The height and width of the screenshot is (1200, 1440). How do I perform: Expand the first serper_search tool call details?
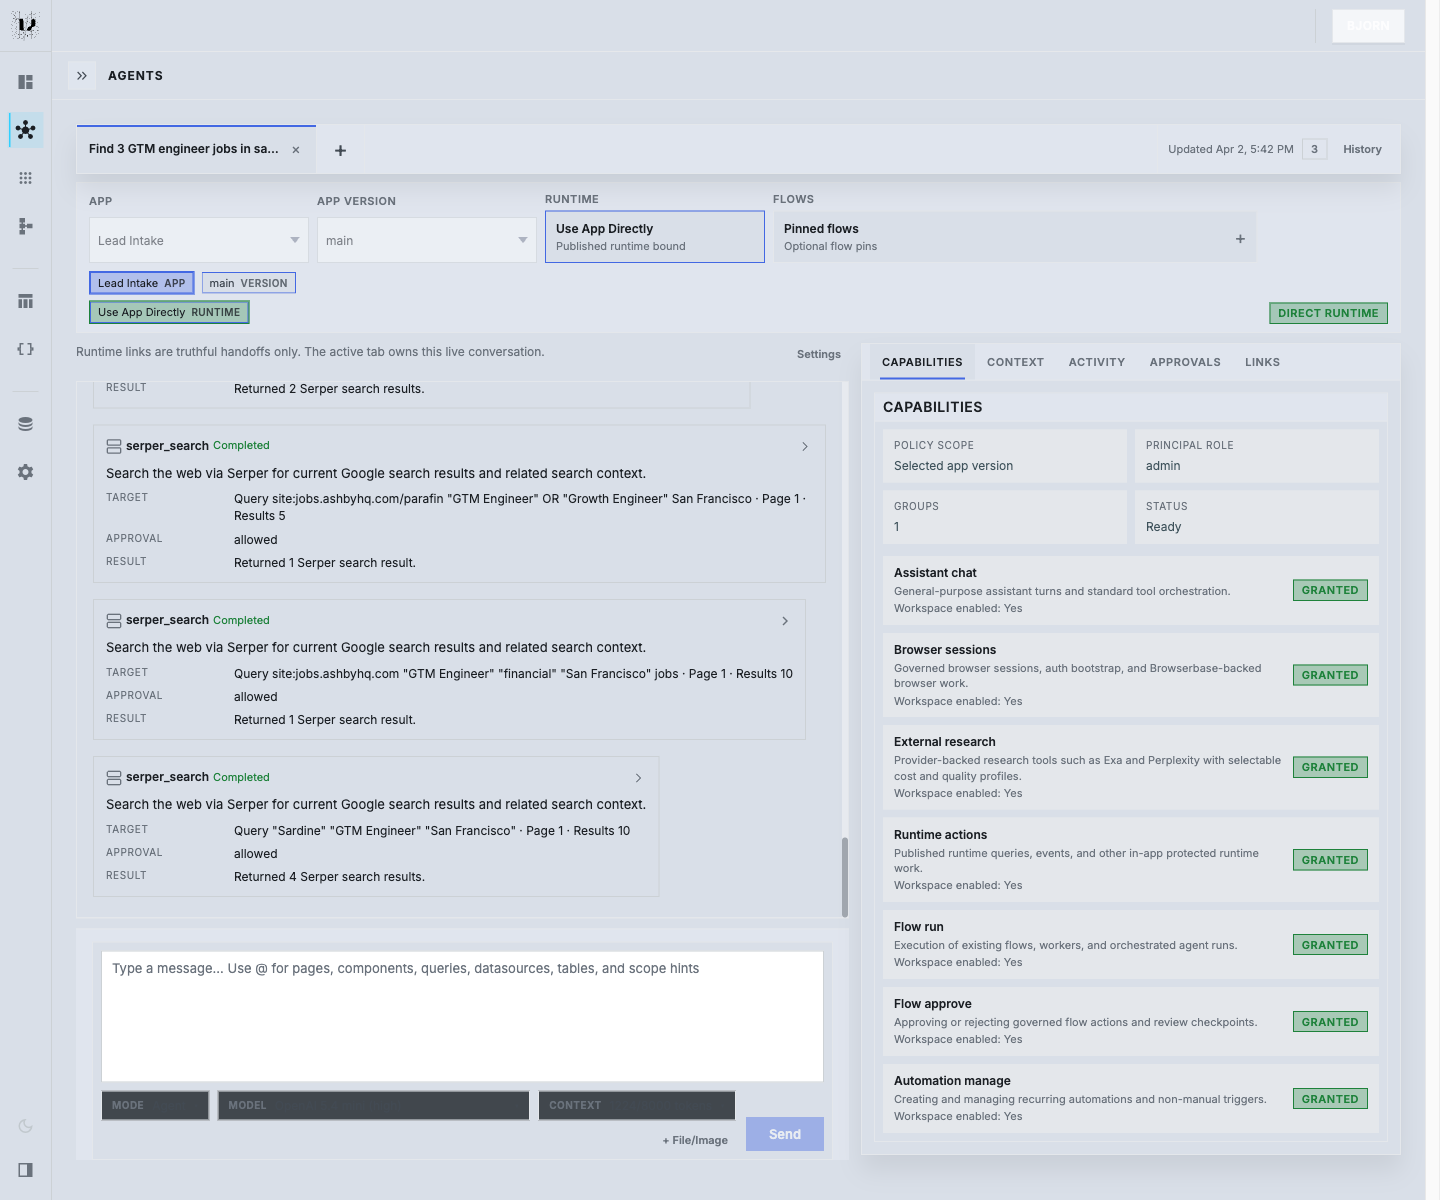[x=804, y=446]
